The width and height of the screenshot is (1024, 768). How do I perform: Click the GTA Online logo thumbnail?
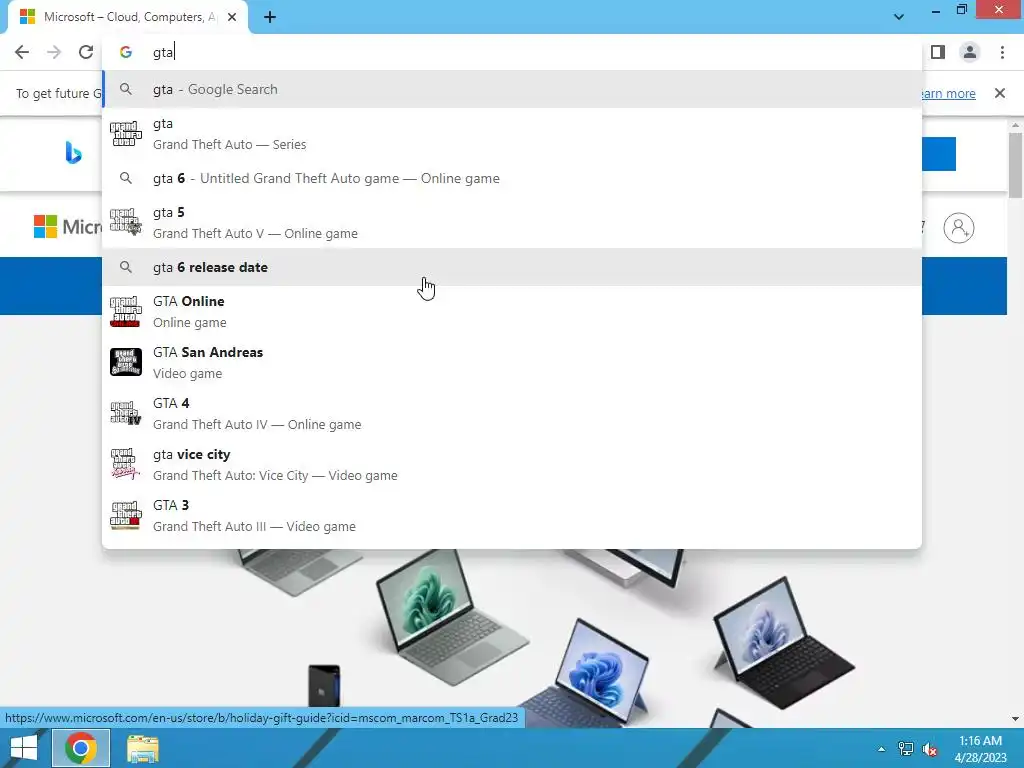pyautogui.click(x=125, y=312)
